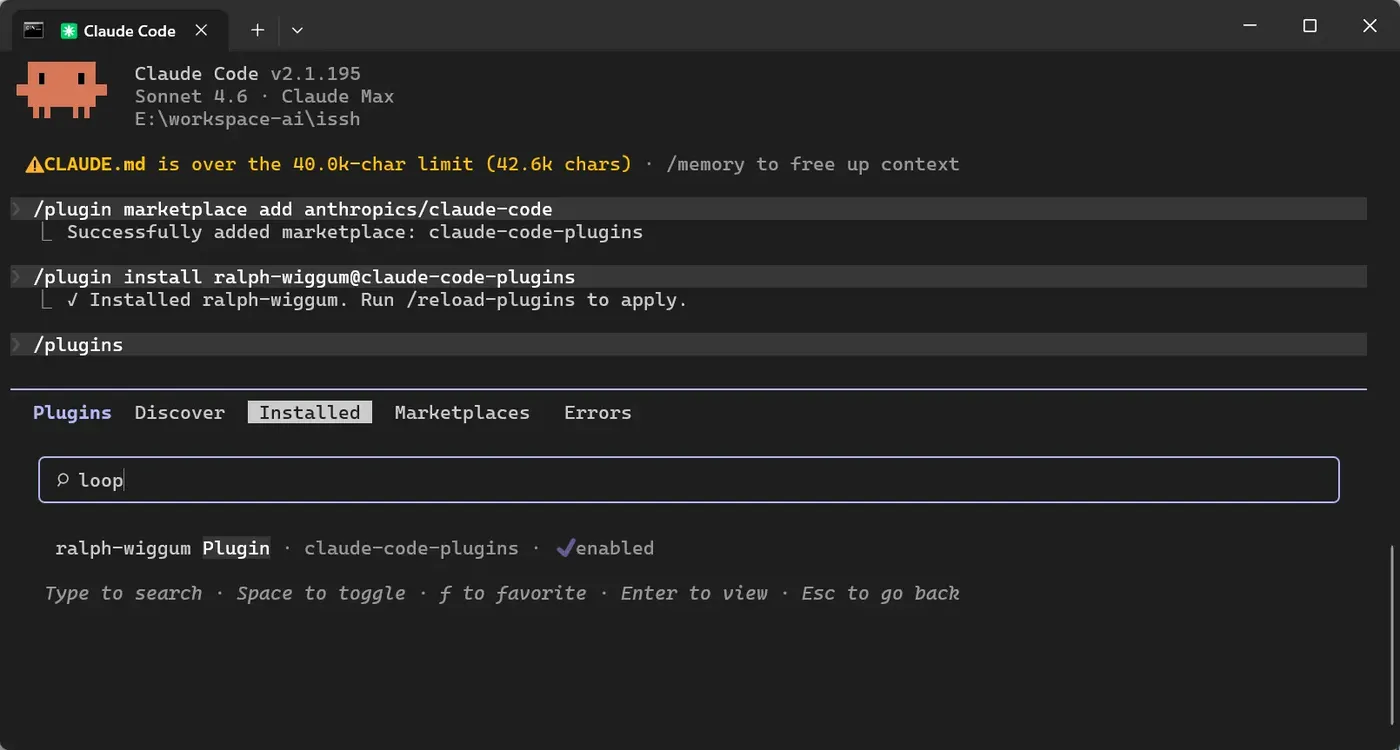This screenshot has width=1400, height=750.
Task: Click the /plugin install command chevron
Action: coord(17,277)
